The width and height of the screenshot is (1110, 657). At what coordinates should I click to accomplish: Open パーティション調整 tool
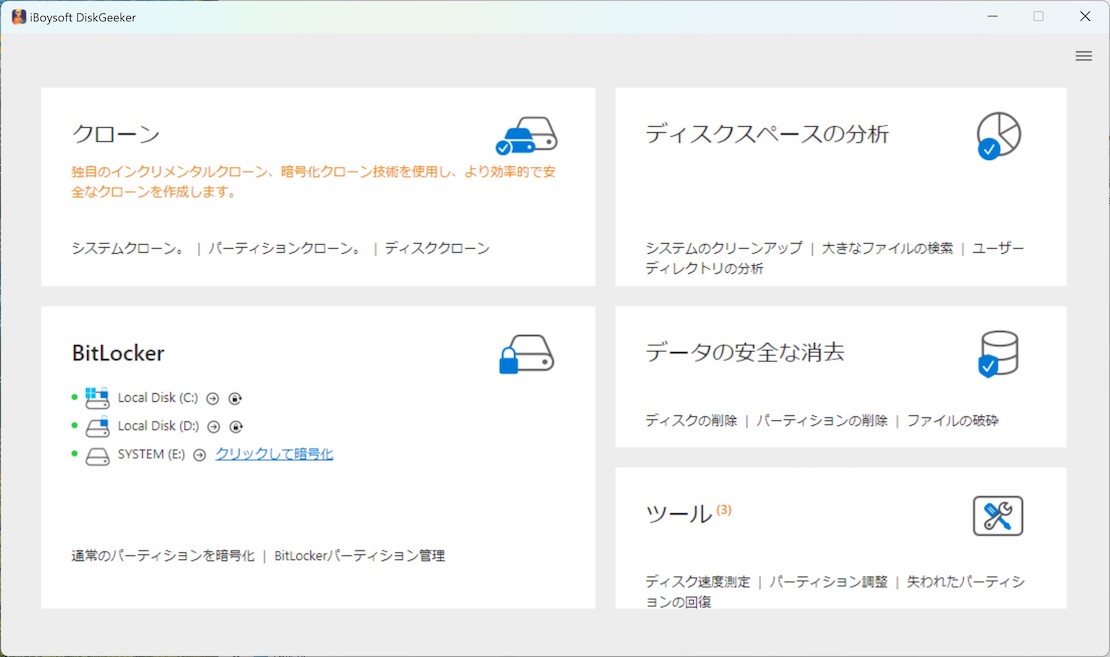coord(828,582)
